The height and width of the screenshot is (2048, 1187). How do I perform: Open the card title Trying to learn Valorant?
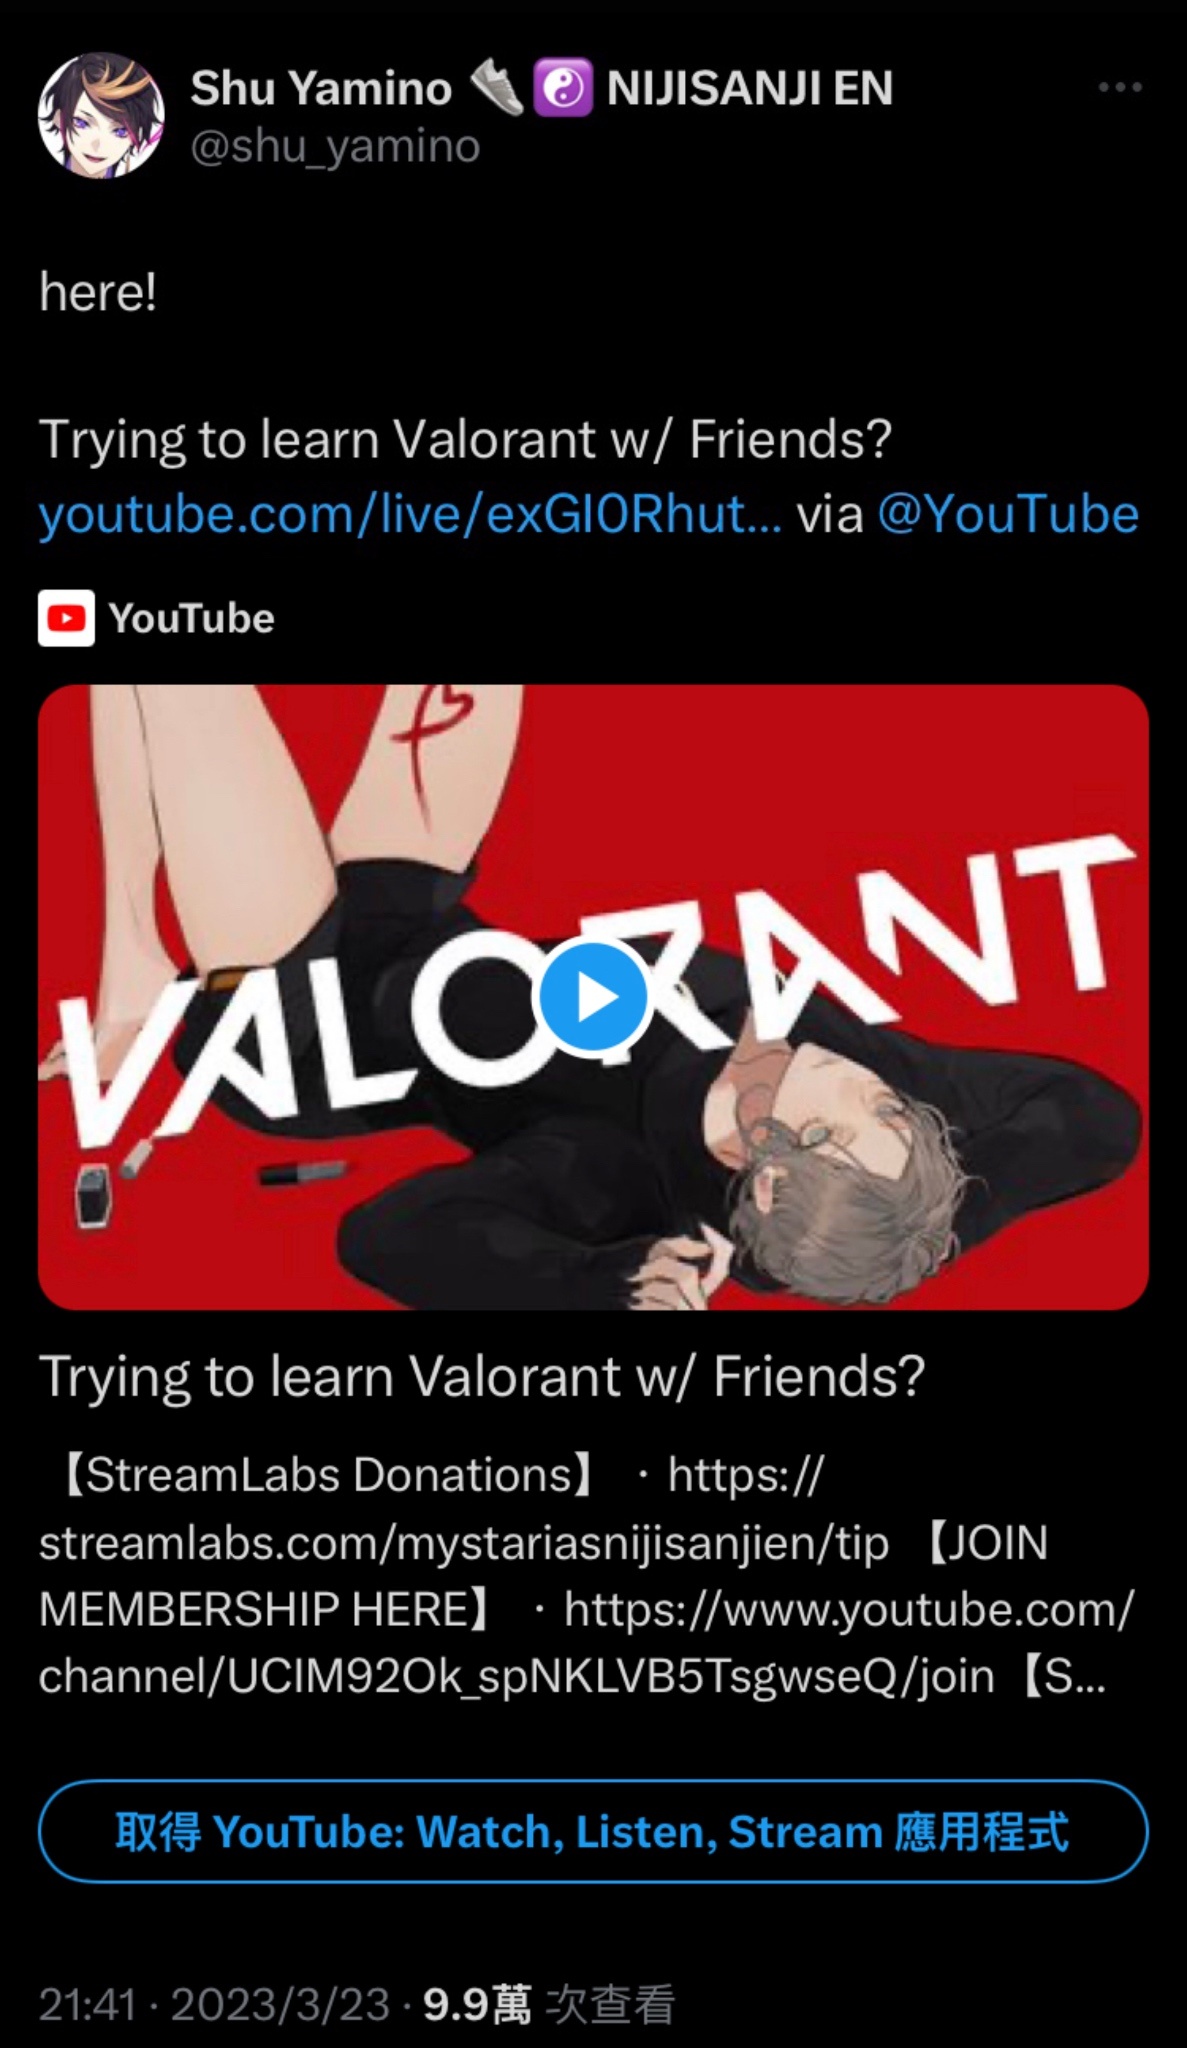point(482,1377)
